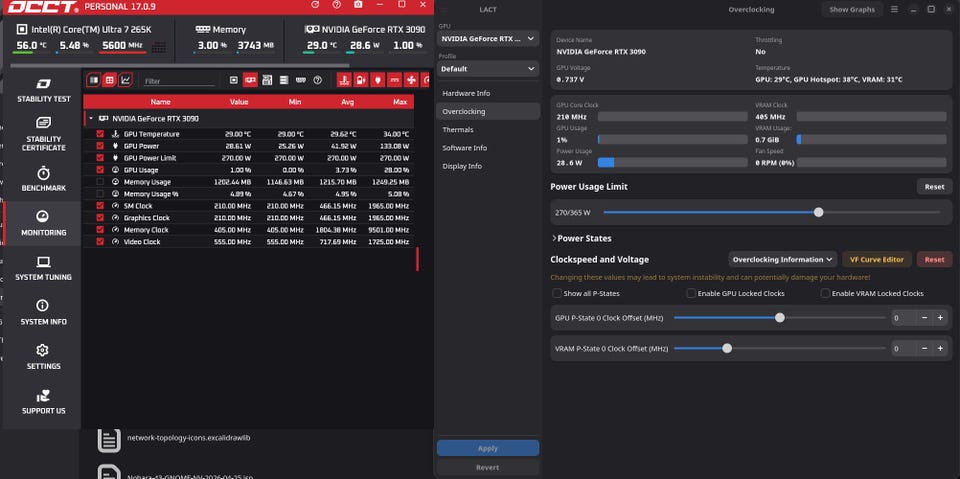The width and height of the screenshot is (960, 479).
Task: Click the Apply button in LACT
Action: (x=488, y=448)
